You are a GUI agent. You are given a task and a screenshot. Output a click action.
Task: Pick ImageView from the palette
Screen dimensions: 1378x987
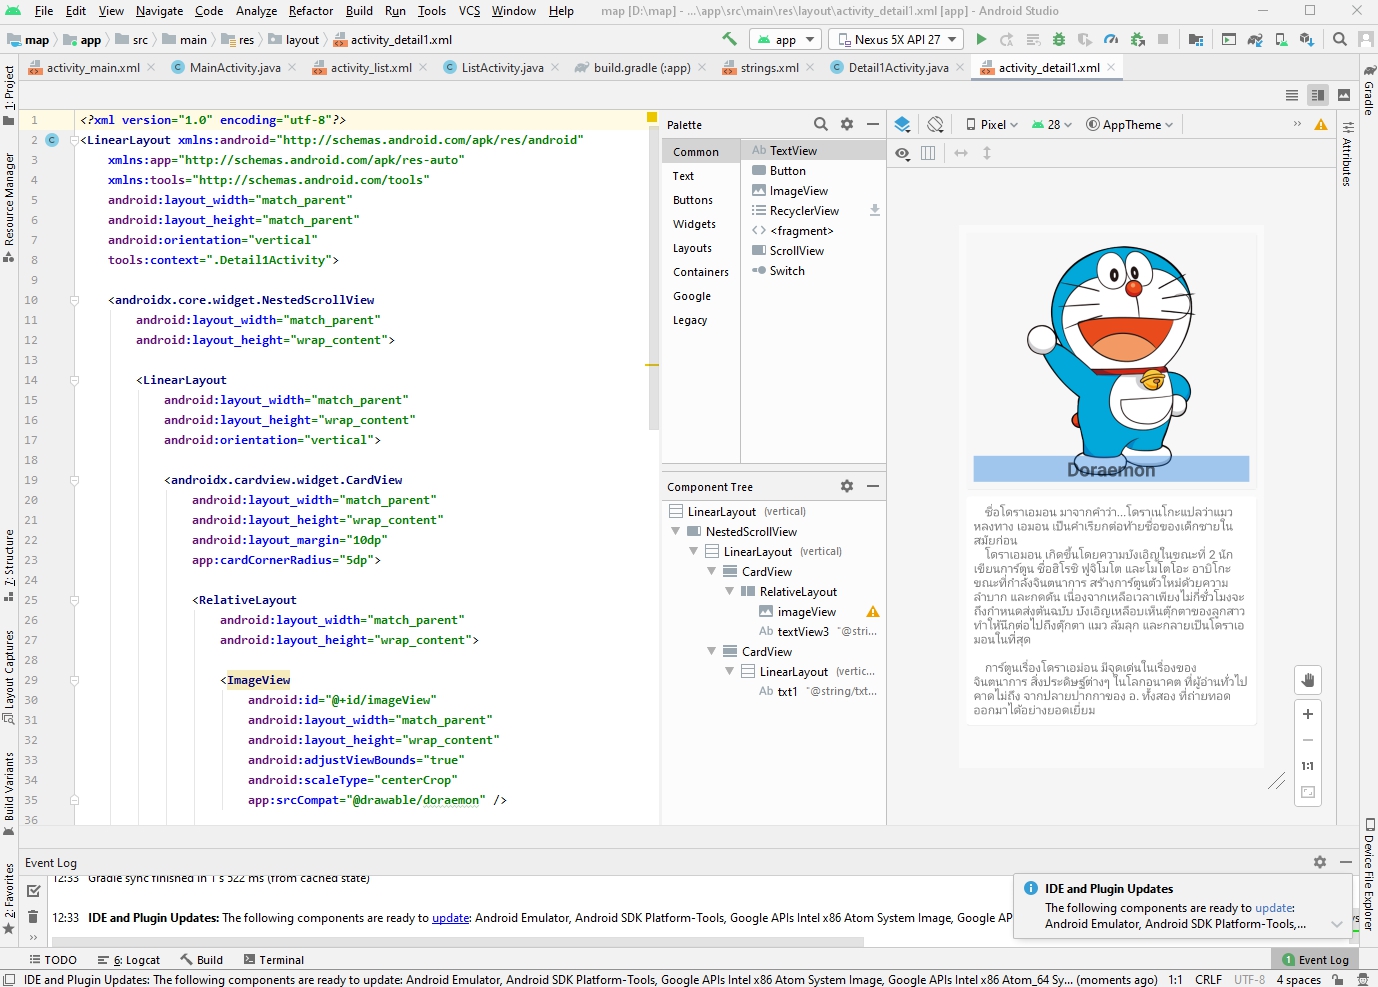click(799, 191)
